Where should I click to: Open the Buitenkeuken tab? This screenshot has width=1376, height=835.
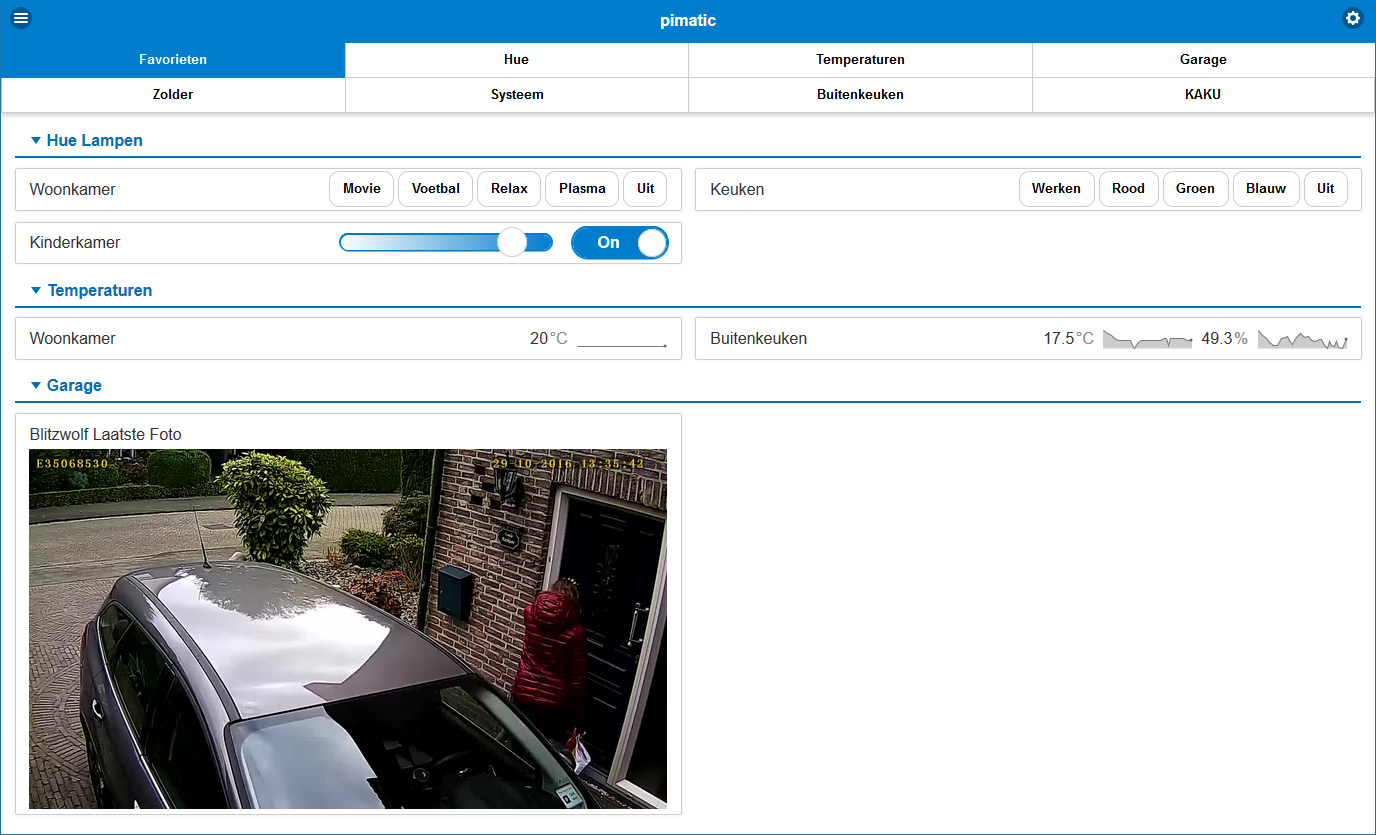point(860,95)
